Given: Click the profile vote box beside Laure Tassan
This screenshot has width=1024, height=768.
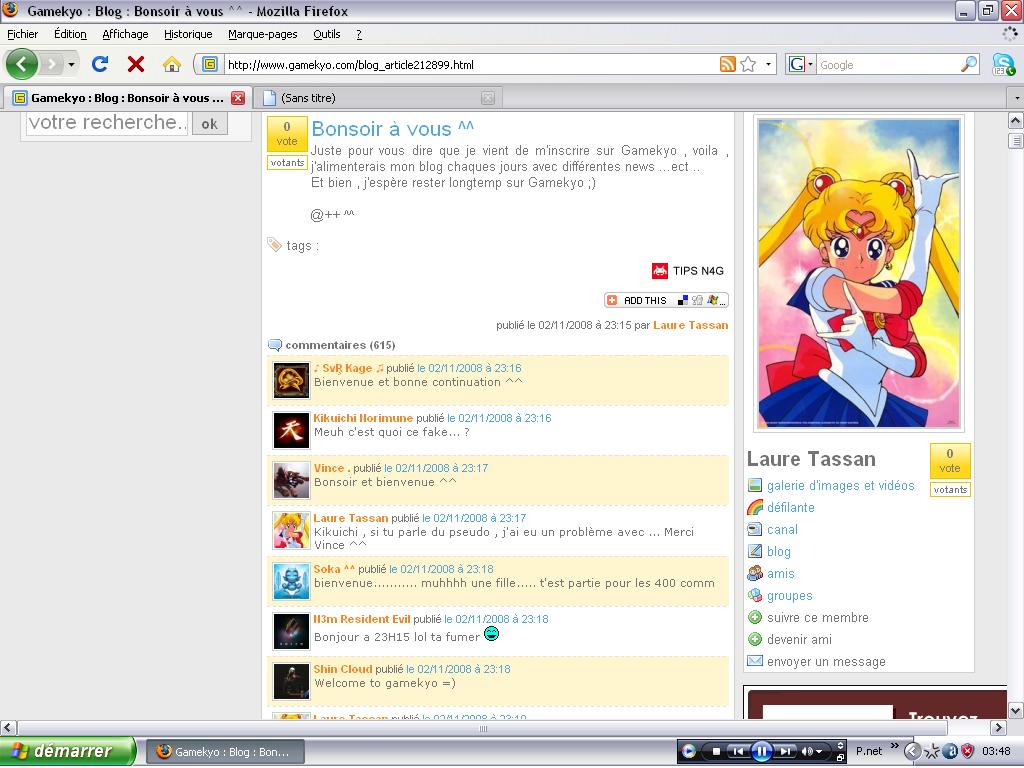Looking at the screenshot, I should [x=950, y=461].
